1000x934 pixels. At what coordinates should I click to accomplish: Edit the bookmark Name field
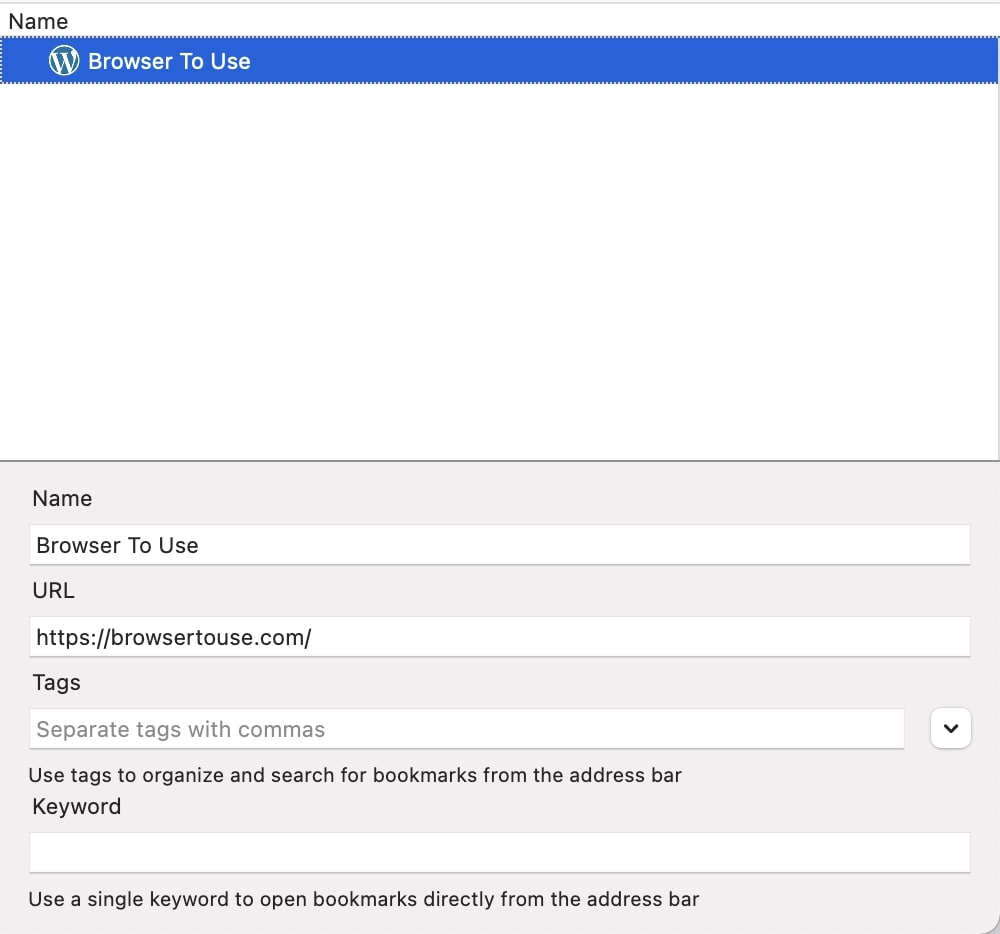(x=499, y=545)
